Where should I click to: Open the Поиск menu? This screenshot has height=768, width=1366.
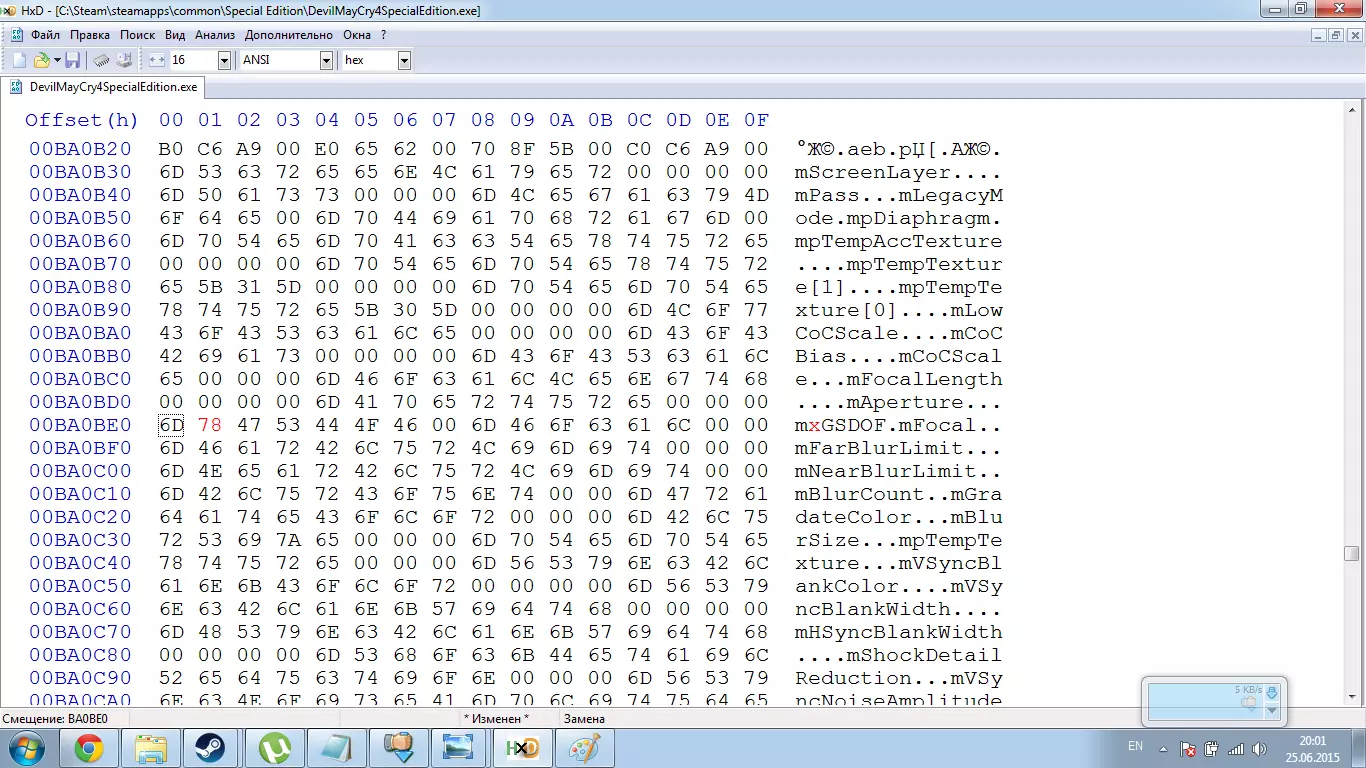(x=137, y=35)
